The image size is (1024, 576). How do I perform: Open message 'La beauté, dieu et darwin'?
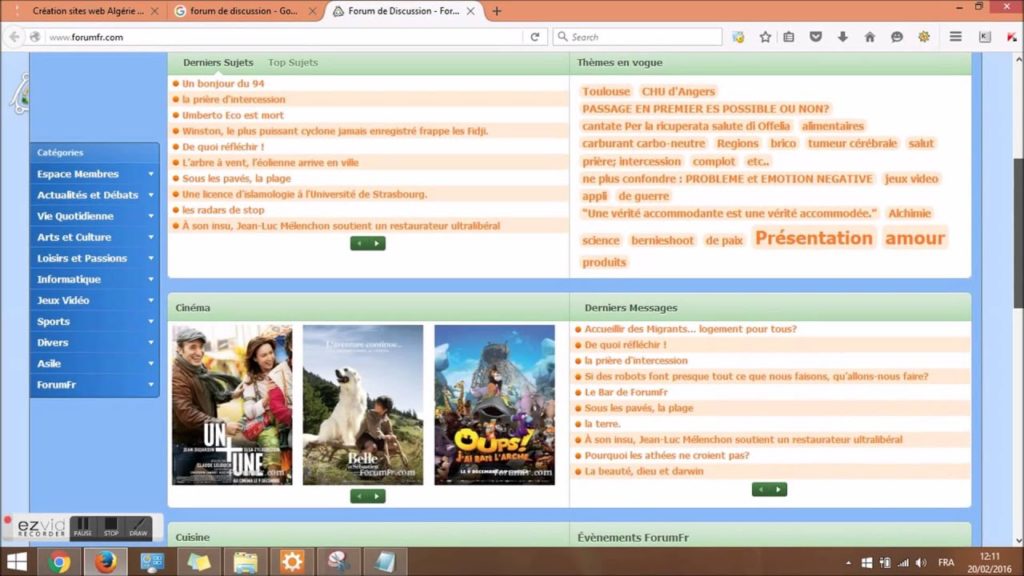(644, 472)
